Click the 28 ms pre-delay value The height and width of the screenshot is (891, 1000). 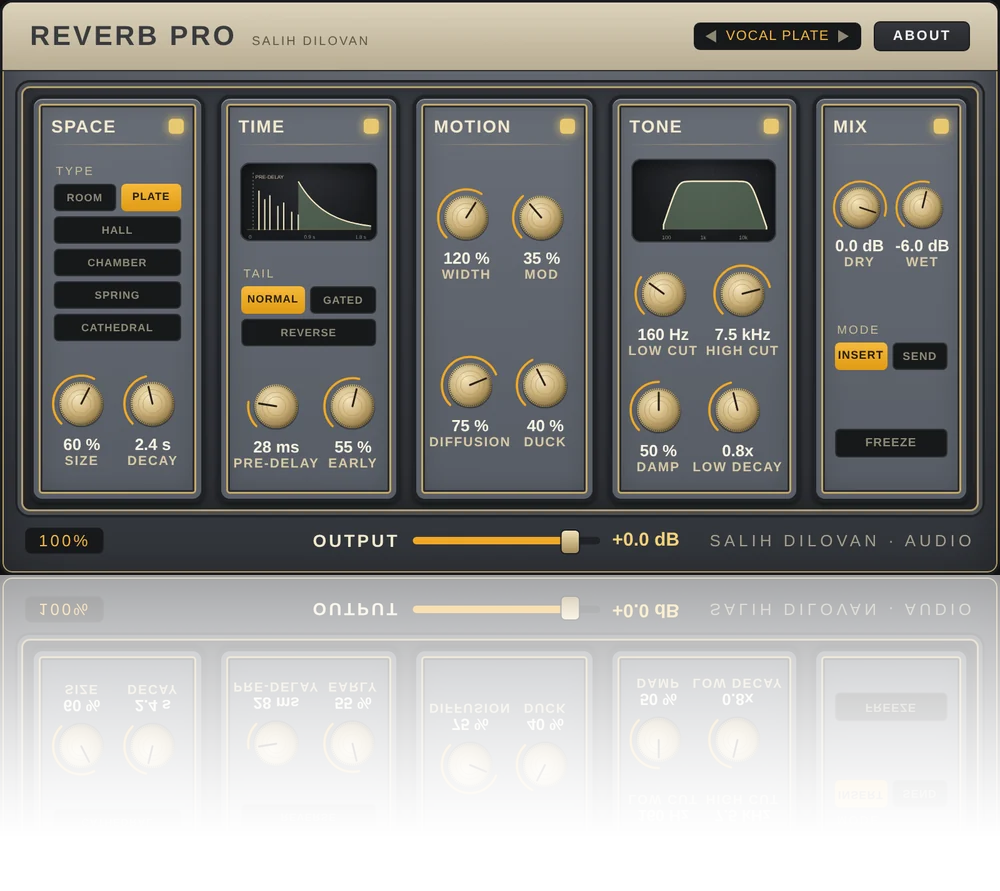[x=276, y=447]
